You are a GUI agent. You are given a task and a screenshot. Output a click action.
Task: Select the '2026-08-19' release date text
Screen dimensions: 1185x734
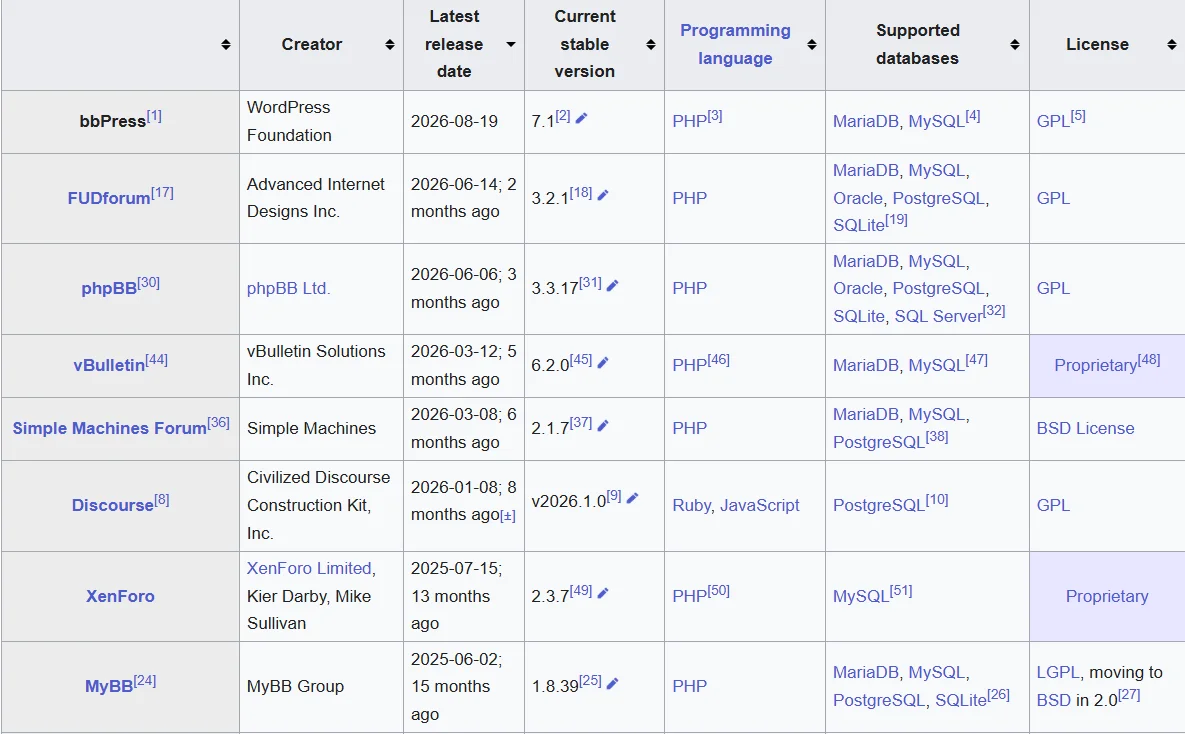point(454,121)
